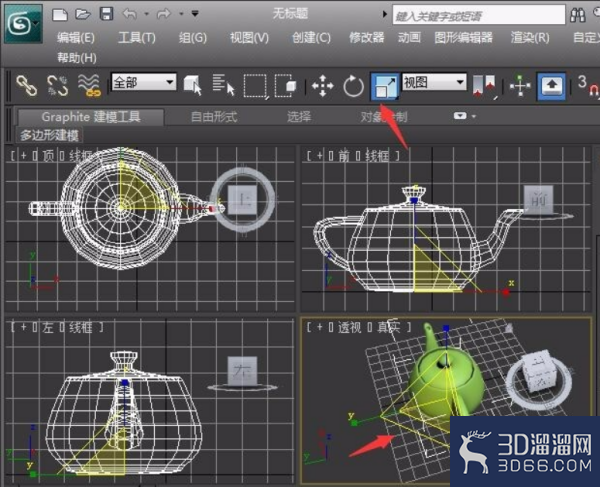The image size is (600, 487).
Task: Click front viewport ViewCube 前 face
Action: click(538, 199)
